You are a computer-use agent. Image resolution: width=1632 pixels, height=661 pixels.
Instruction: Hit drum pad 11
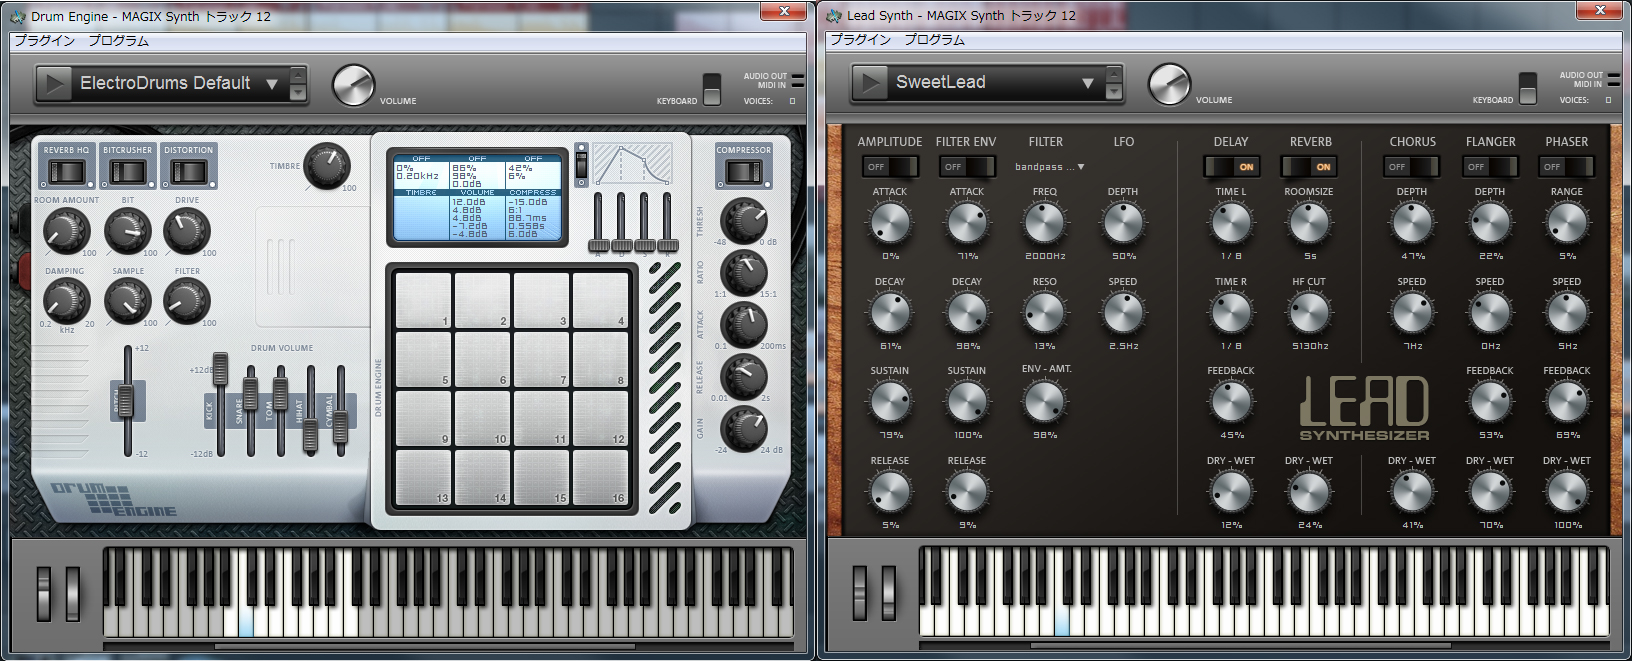[x=541, y=419]
